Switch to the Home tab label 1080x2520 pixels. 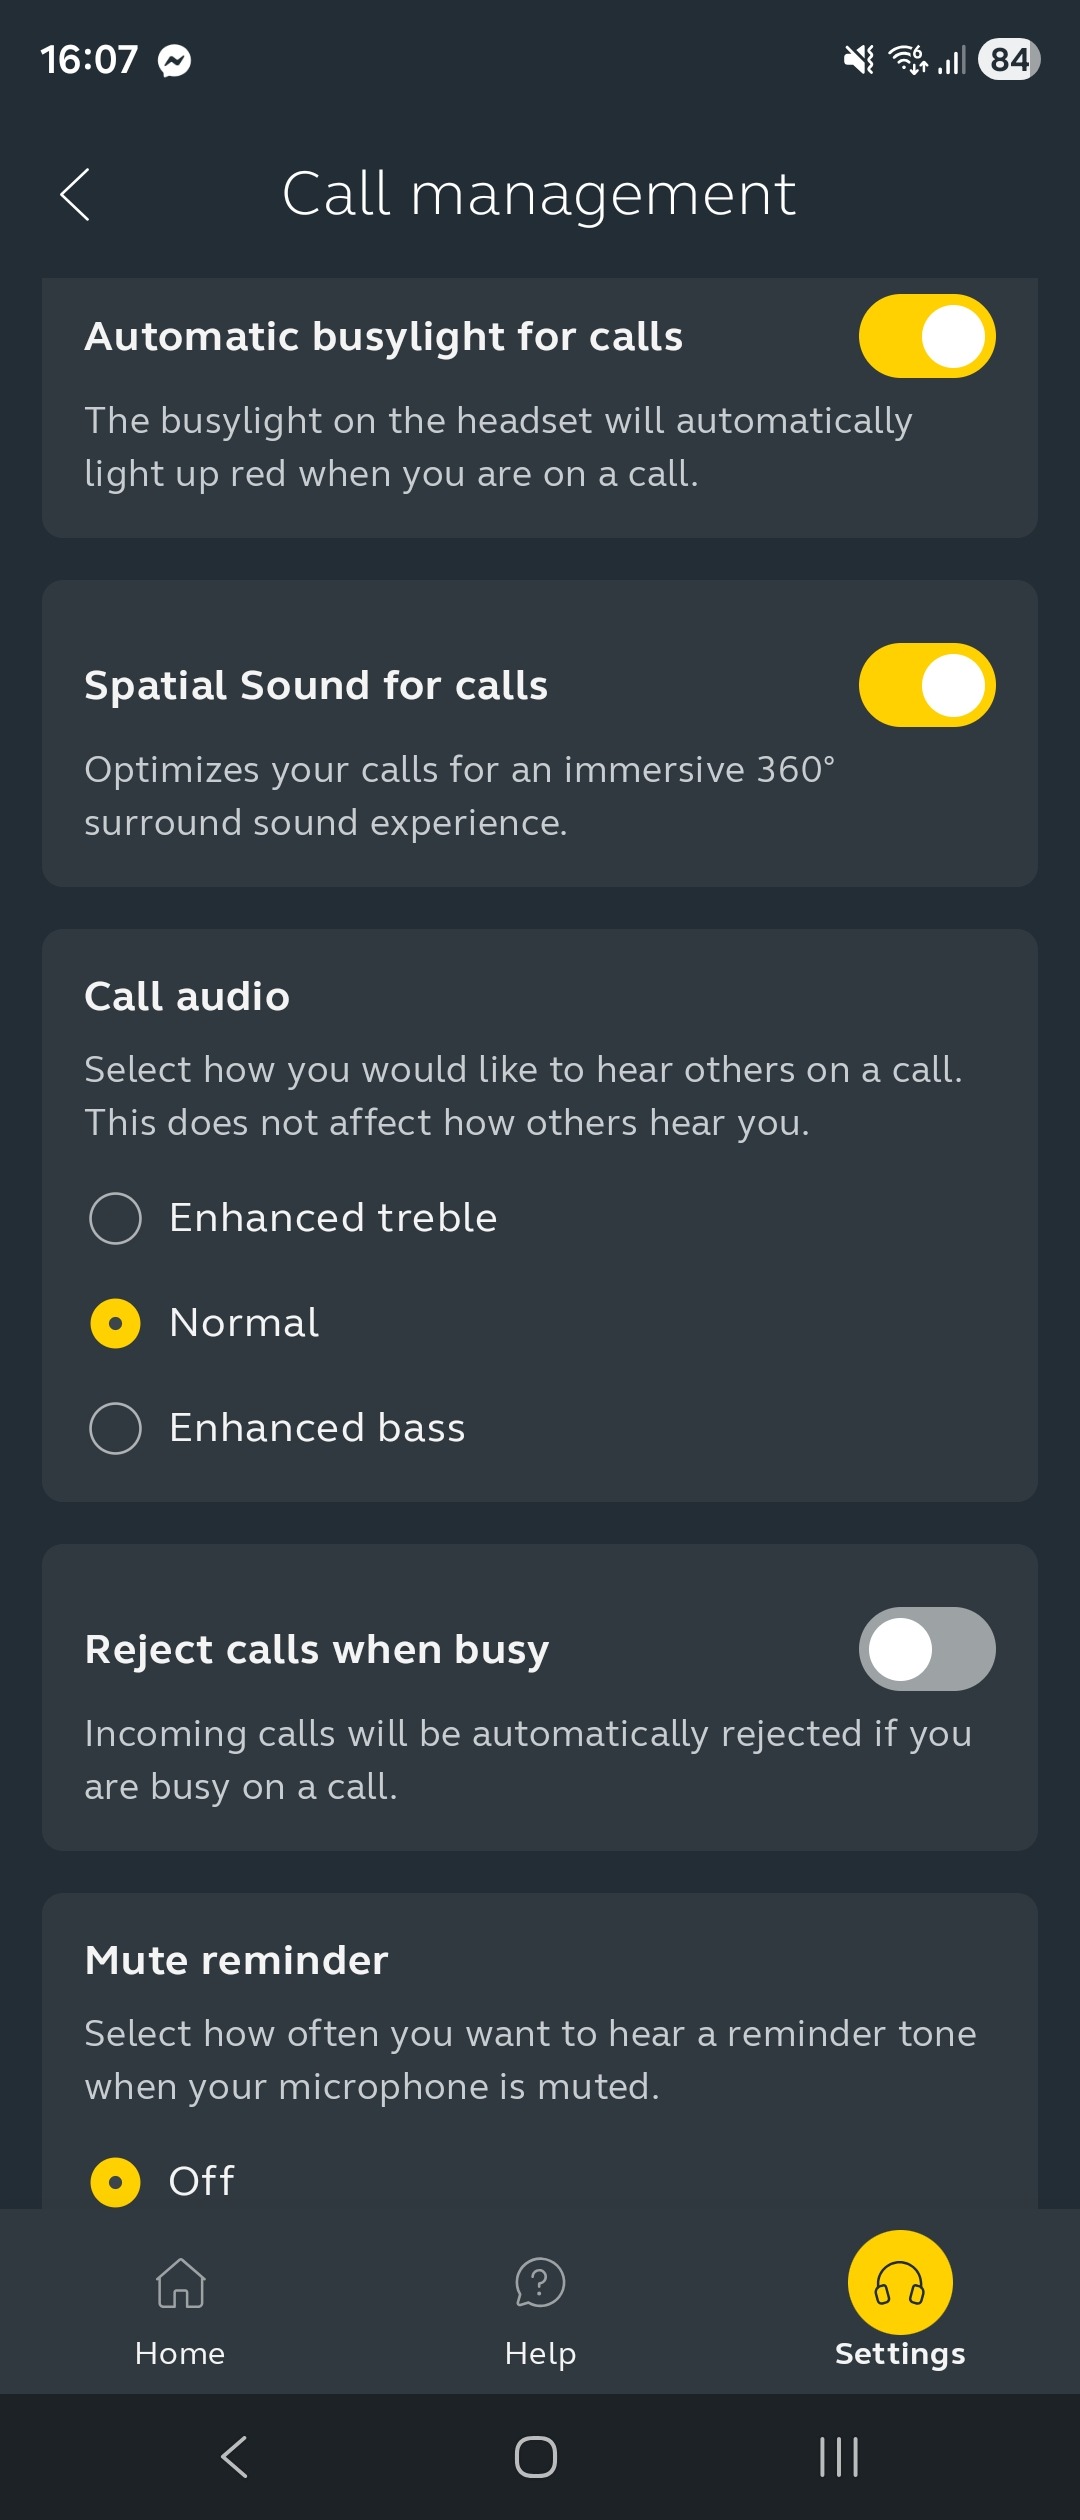click(180, 2354)
